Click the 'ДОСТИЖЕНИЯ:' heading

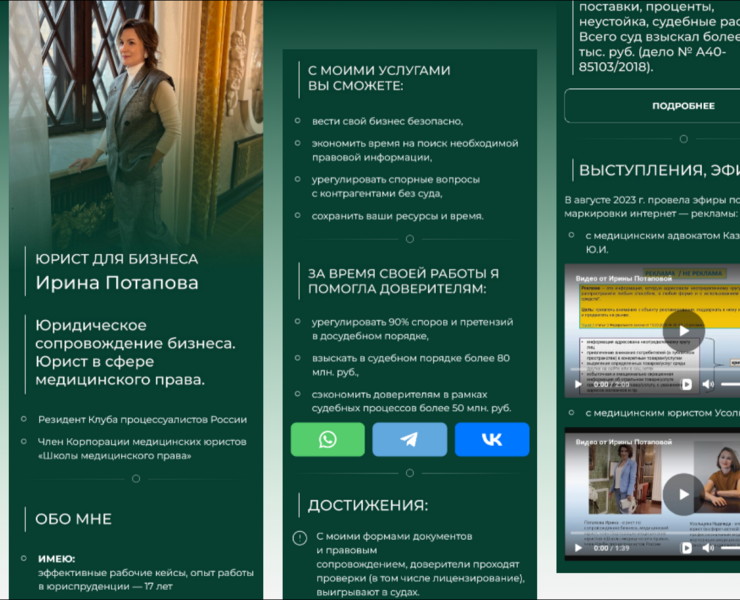point(368,506)
